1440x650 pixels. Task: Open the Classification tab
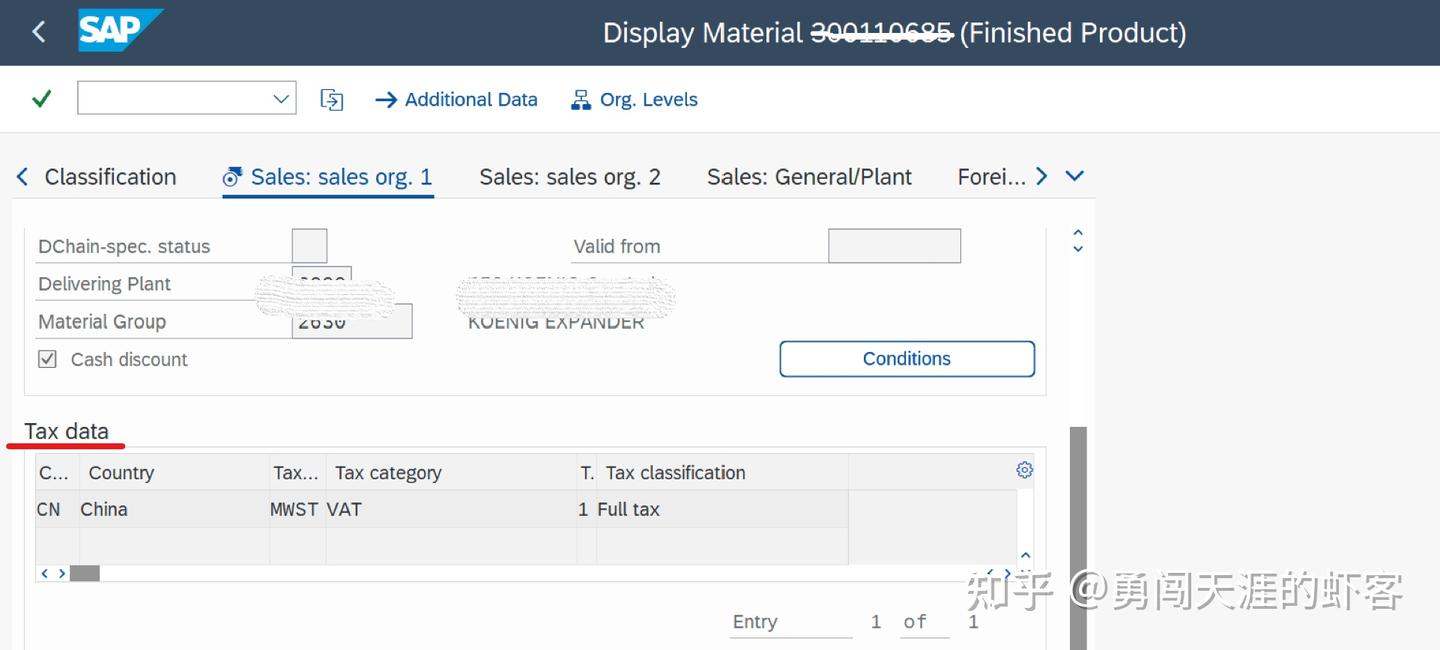110,177
